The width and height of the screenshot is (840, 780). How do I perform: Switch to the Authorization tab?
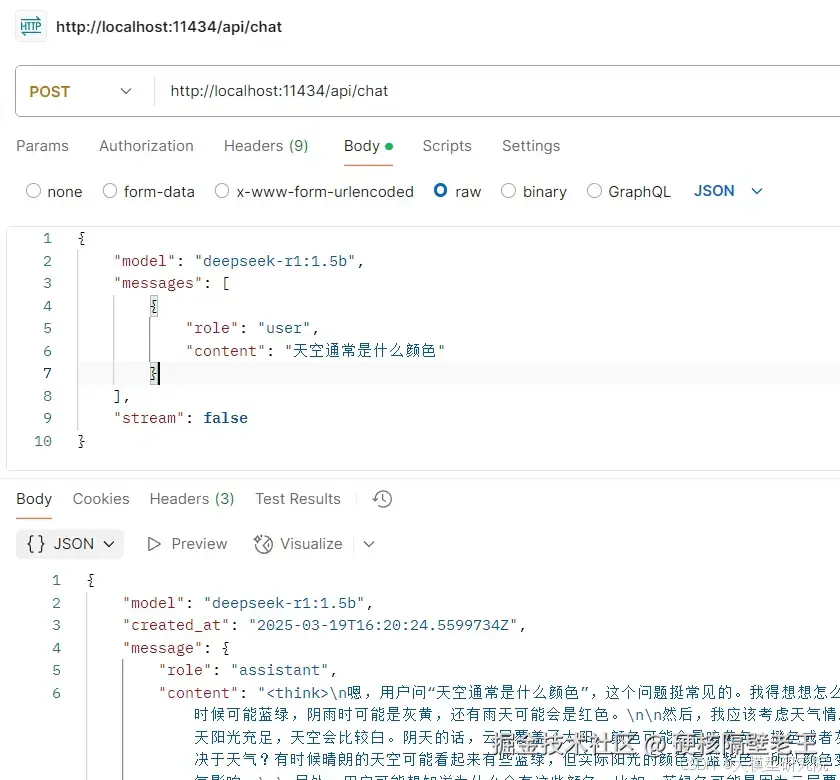(x=146, y=146)
